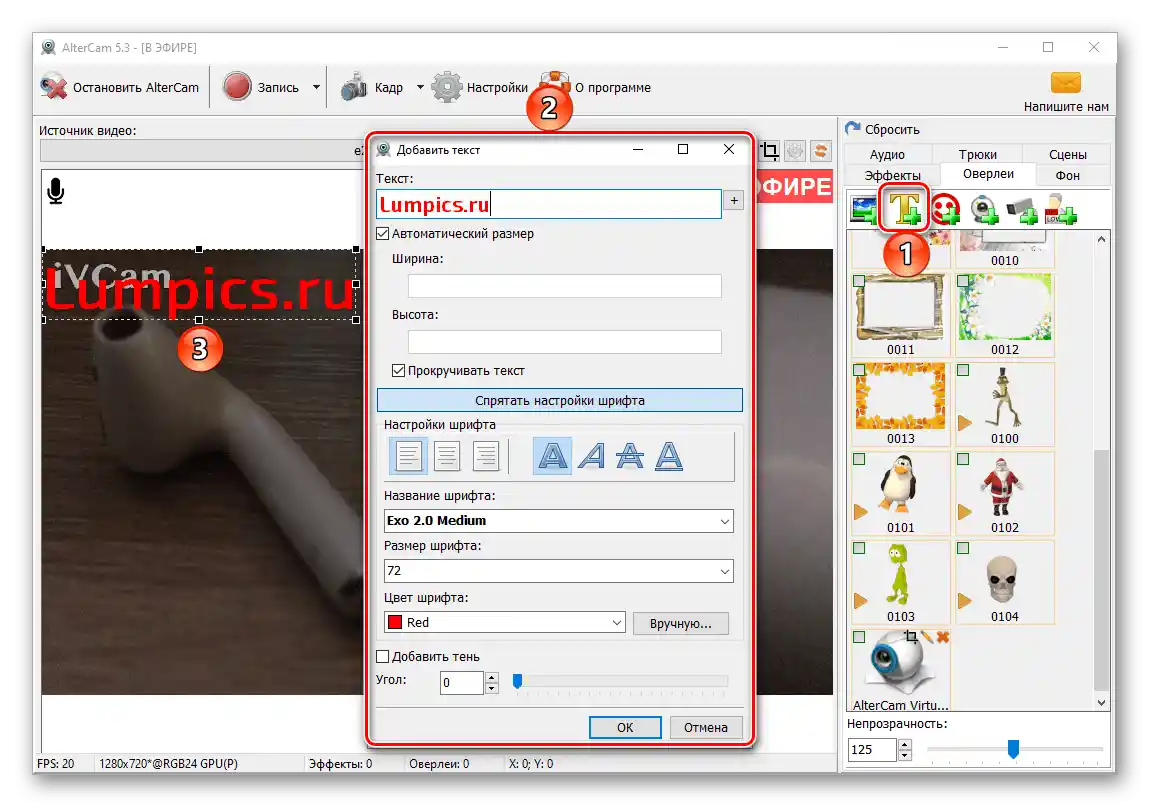Viewport: 1150px width, 807px height.
Task: Click the crop icon on AlterCam Virtu... overlay
Action: pyautogui.click(x=912, y=637)
